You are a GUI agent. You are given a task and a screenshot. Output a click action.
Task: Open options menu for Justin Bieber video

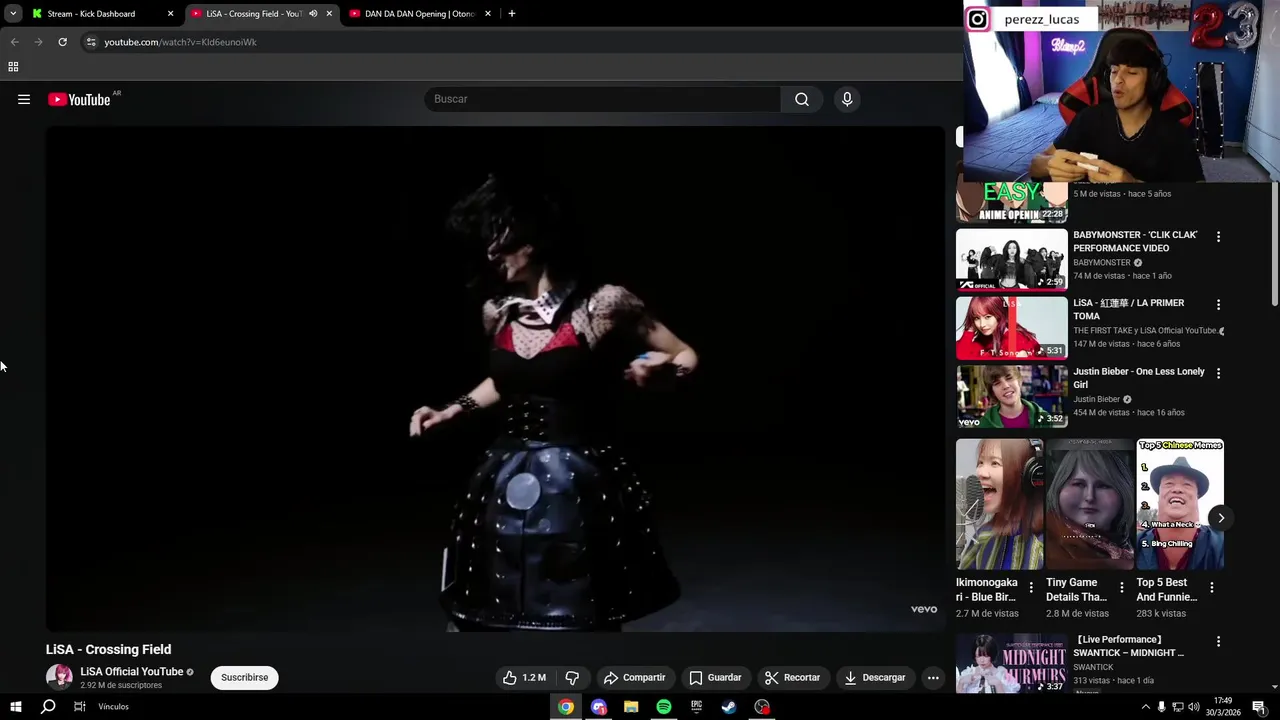point(1218,373)
